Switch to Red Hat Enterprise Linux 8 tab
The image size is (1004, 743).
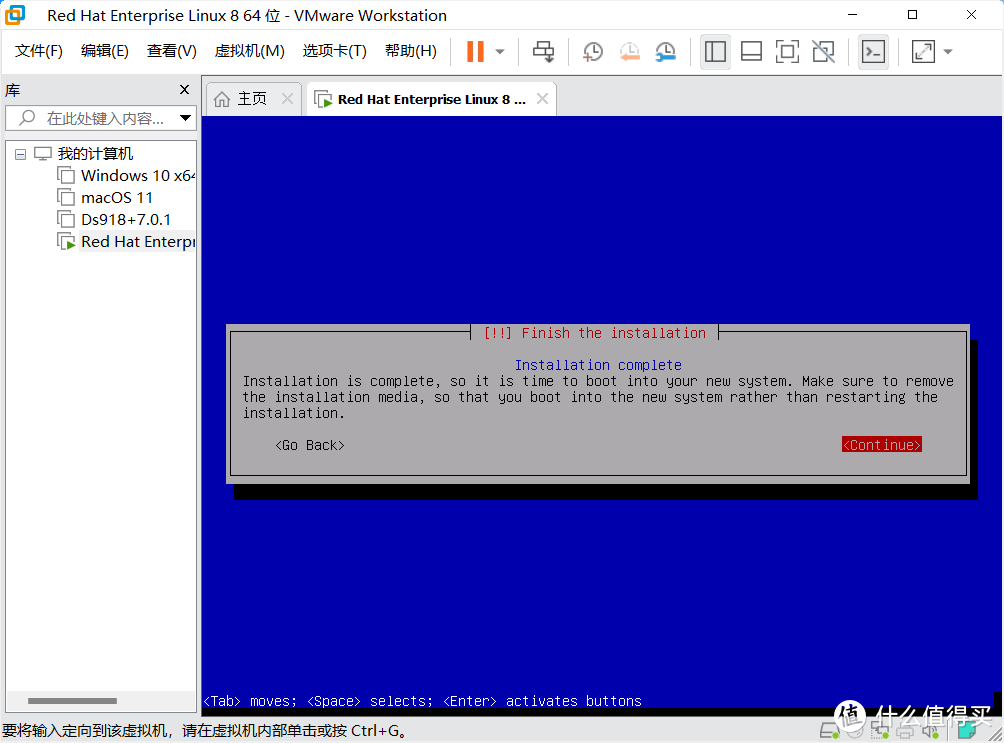[x=432, y=99]
